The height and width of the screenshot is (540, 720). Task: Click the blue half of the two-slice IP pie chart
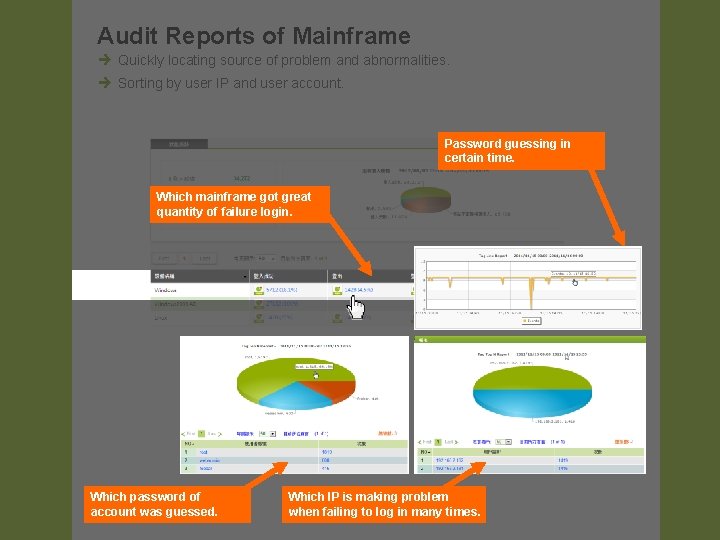532,403
